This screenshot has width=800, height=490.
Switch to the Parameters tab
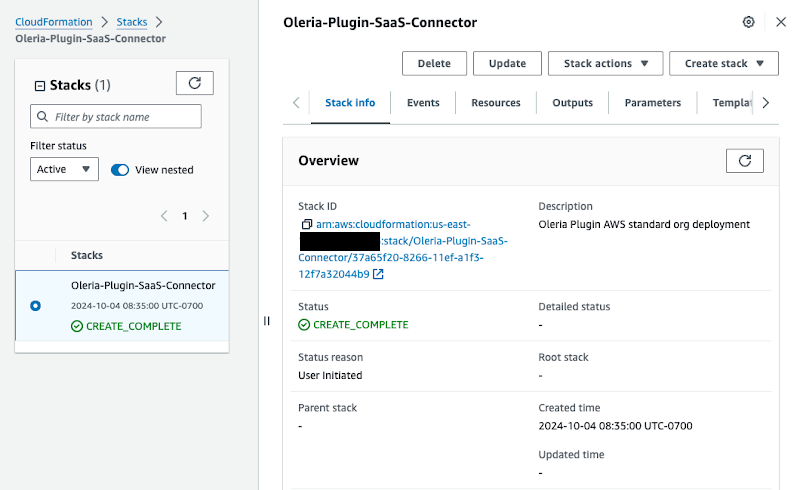pyautogui.click(x=653, y=103)
